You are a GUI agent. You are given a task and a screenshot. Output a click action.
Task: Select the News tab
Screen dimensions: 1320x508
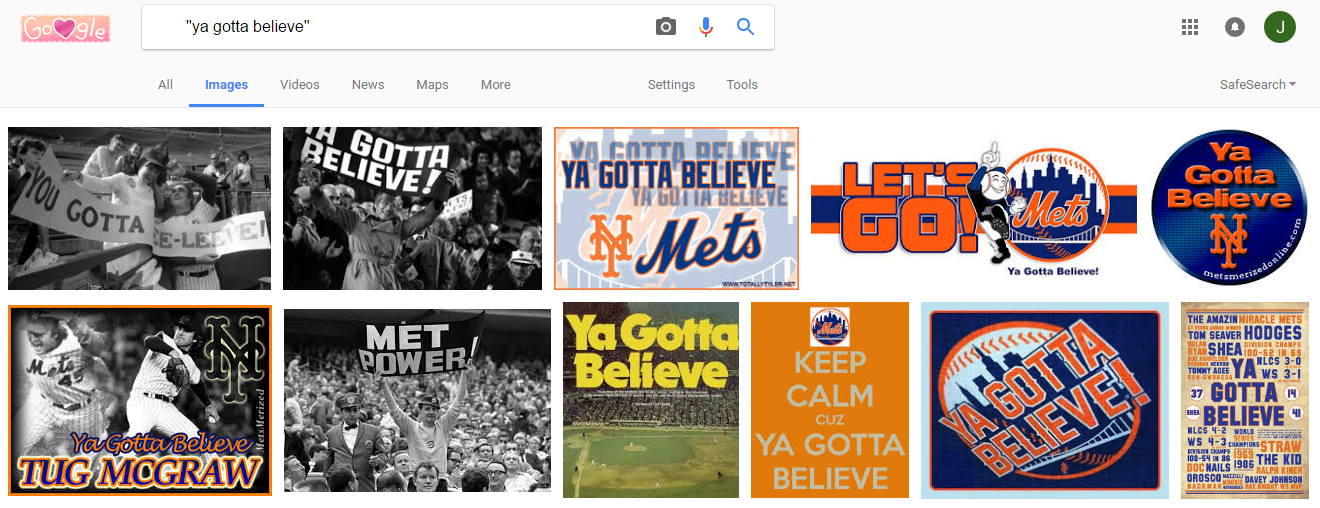368,85
